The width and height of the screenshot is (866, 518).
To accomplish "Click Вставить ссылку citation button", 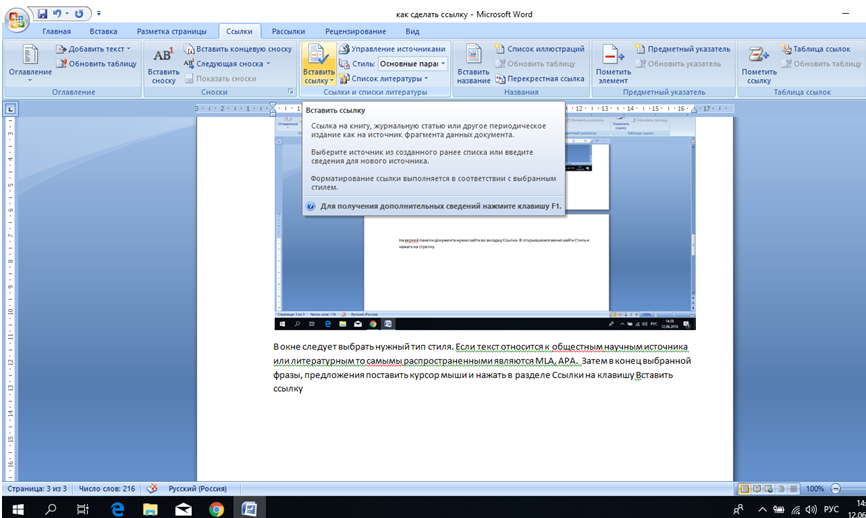I will pyautogui.click(x=318, y=64).
